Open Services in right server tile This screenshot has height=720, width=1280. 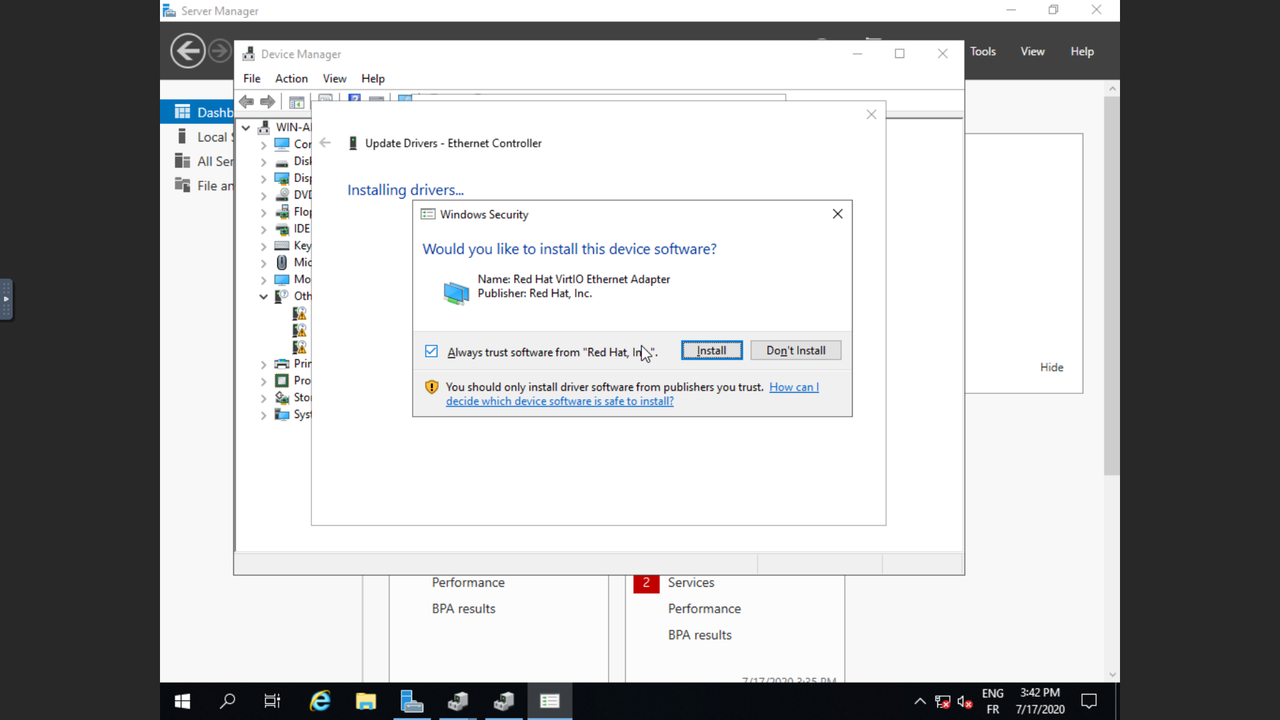pyautogui.click(x=691, y=582)
